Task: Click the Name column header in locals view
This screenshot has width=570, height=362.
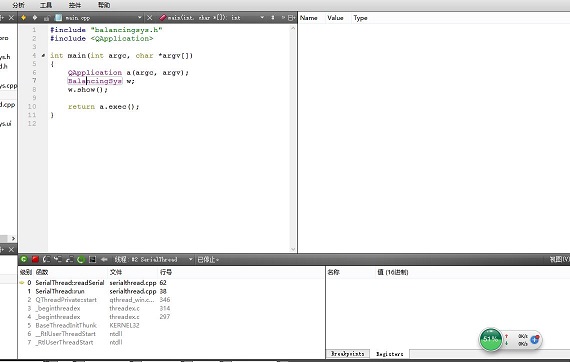Action: 309,18
